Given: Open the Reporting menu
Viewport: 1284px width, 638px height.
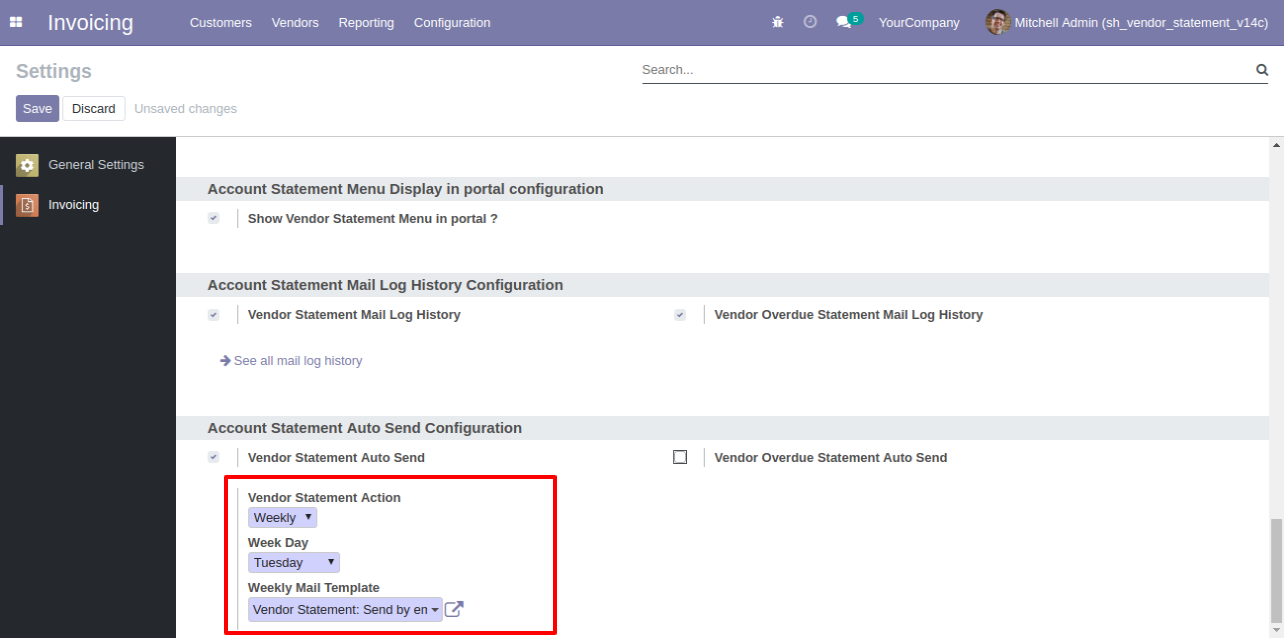Looking at the screenshot, I should [x=366, y=22].
